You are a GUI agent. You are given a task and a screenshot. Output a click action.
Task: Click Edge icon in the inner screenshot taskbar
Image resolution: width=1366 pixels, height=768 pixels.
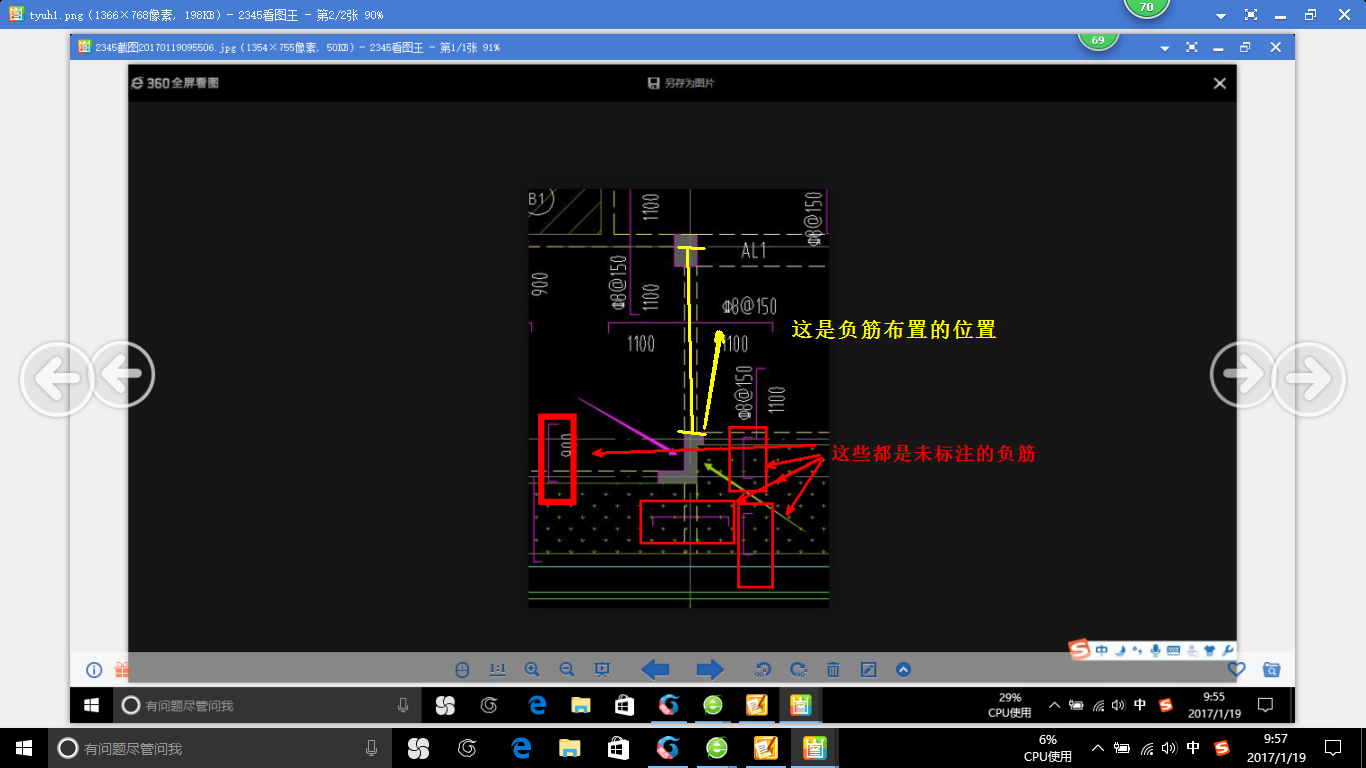(x=537, y=705)
